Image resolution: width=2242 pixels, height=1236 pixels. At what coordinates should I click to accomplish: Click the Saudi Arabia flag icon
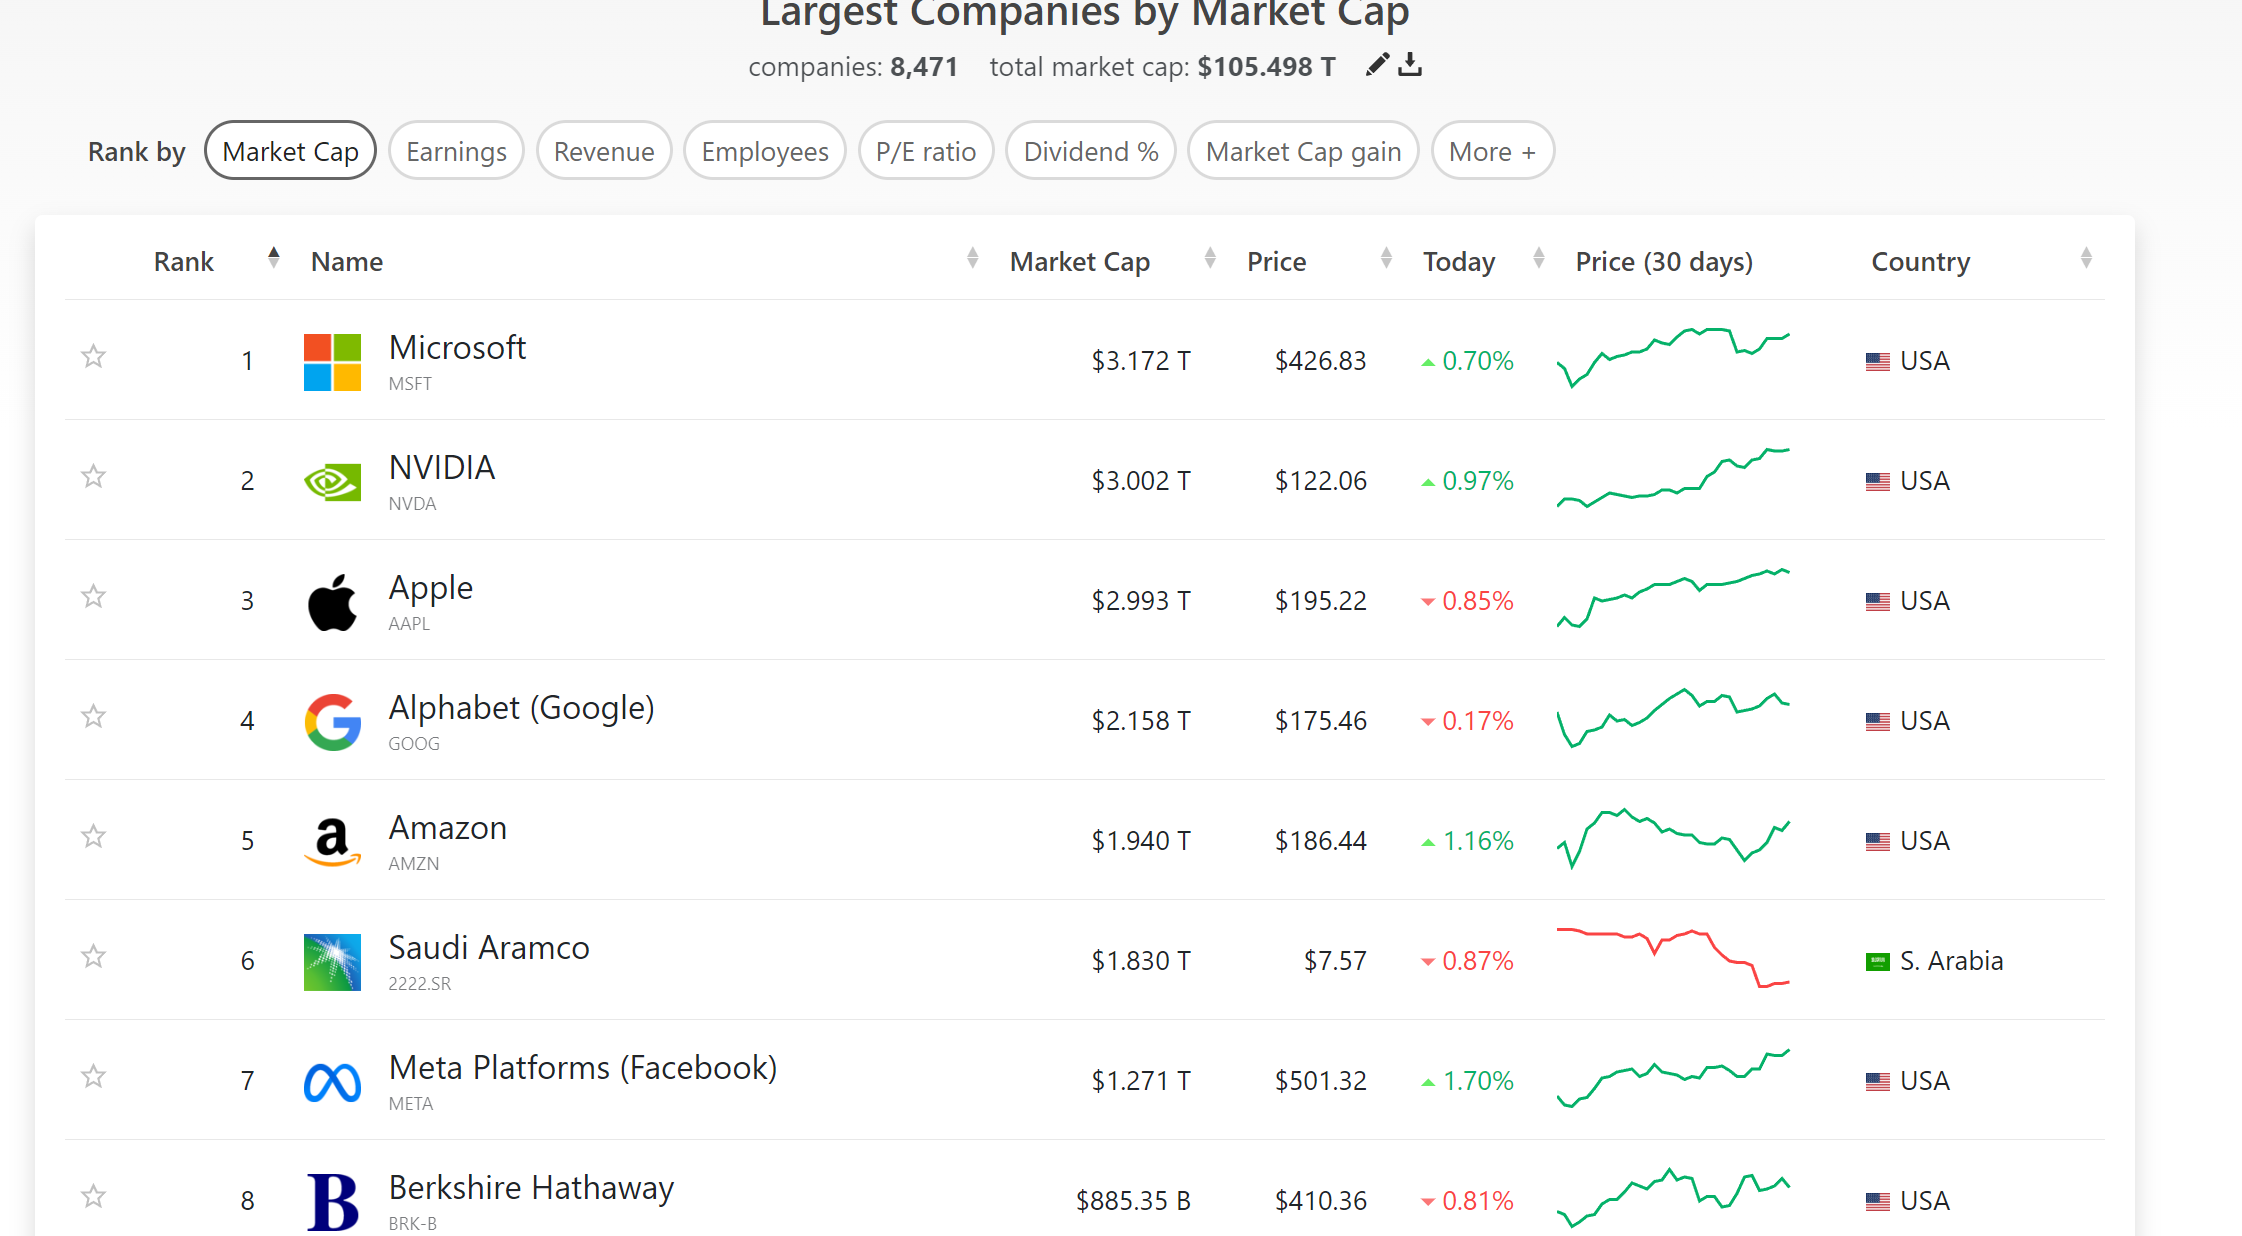1878,961
